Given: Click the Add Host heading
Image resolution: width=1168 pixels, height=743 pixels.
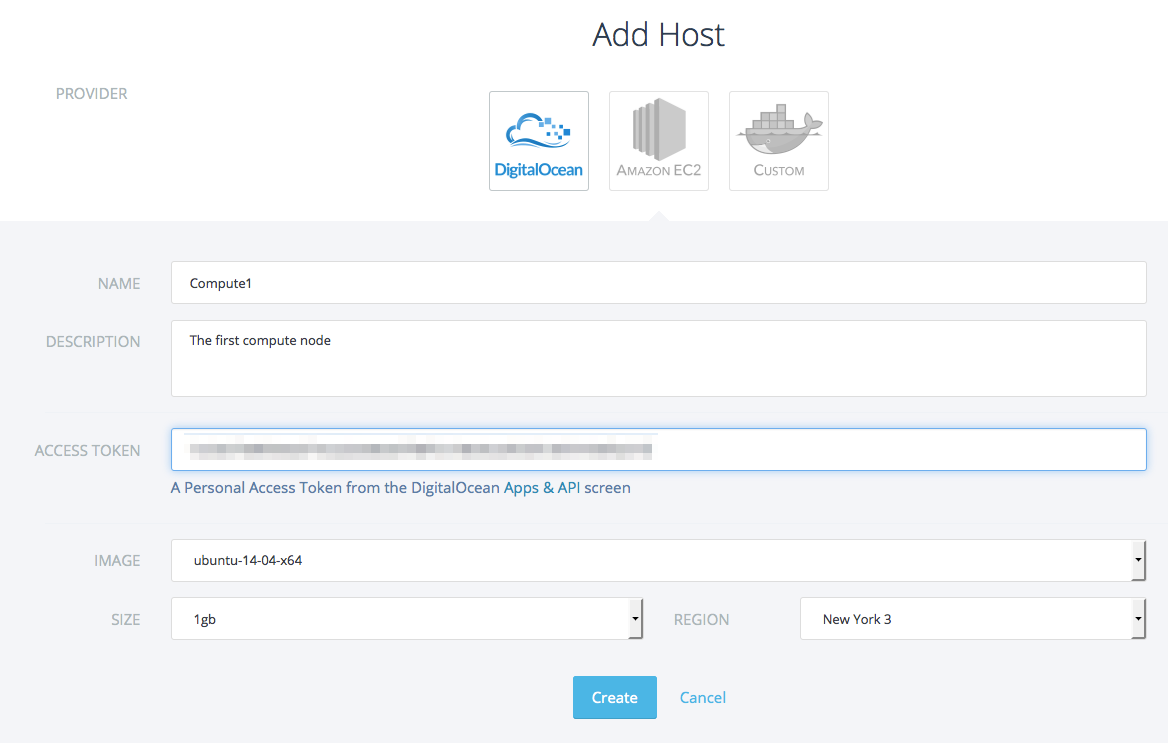Looking at the screenshot, I should click(658, 34).
